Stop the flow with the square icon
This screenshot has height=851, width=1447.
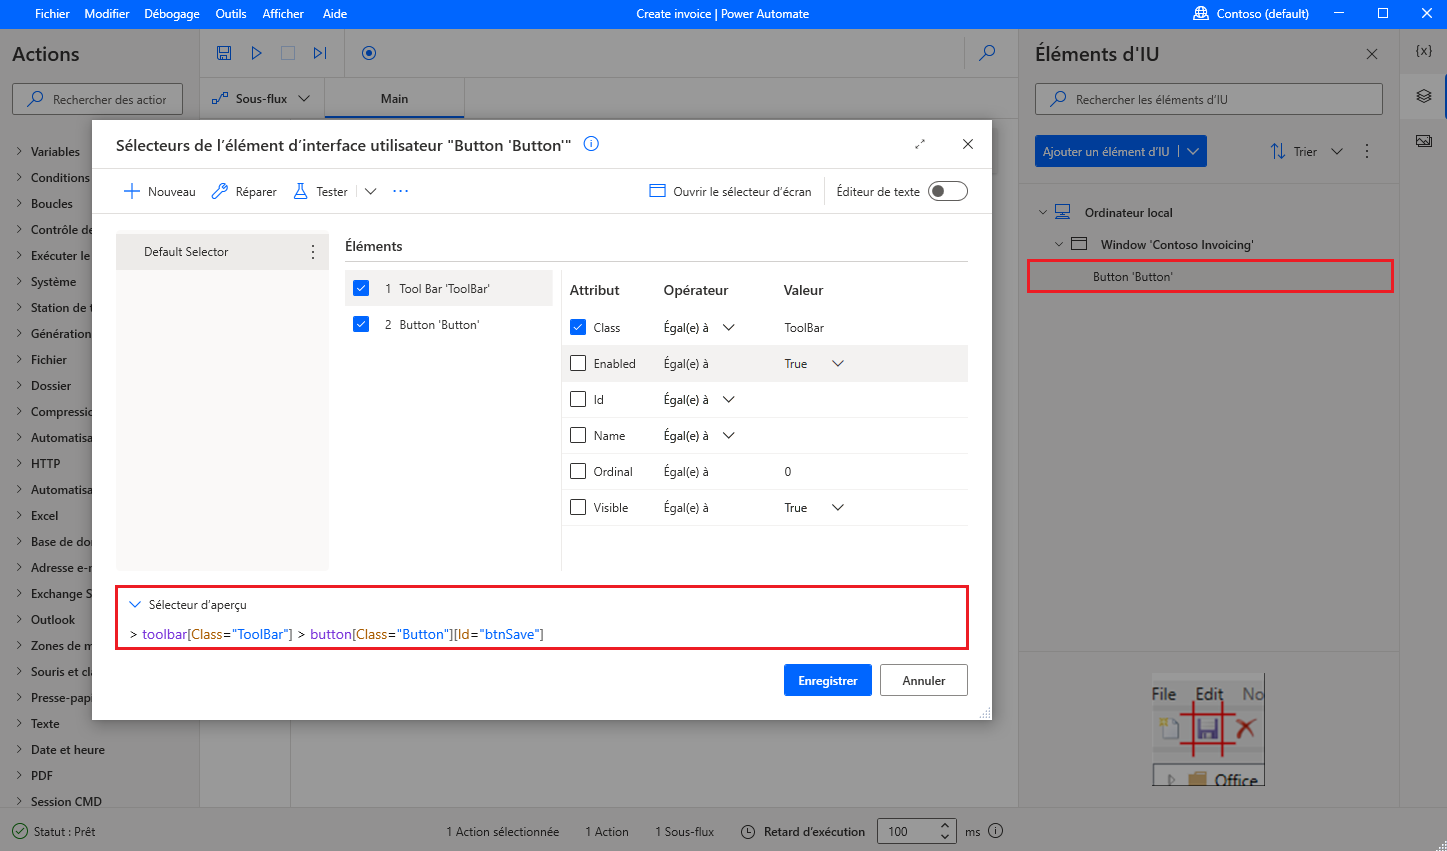288,53
